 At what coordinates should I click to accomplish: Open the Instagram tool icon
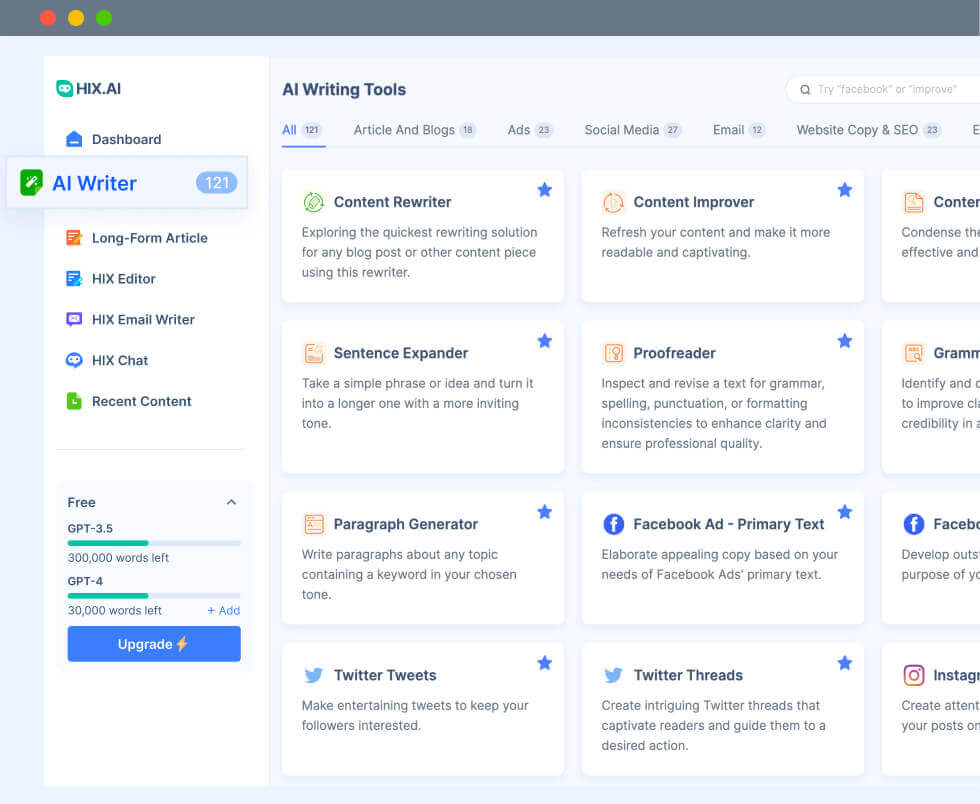click(914, 674)
